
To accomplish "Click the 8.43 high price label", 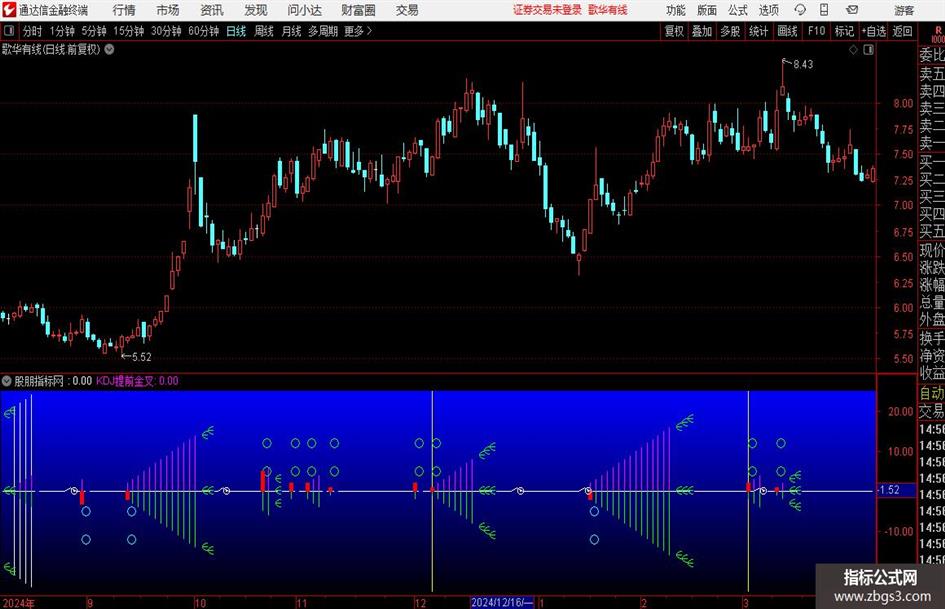I will pyautogui.click(x=803, y=65).
